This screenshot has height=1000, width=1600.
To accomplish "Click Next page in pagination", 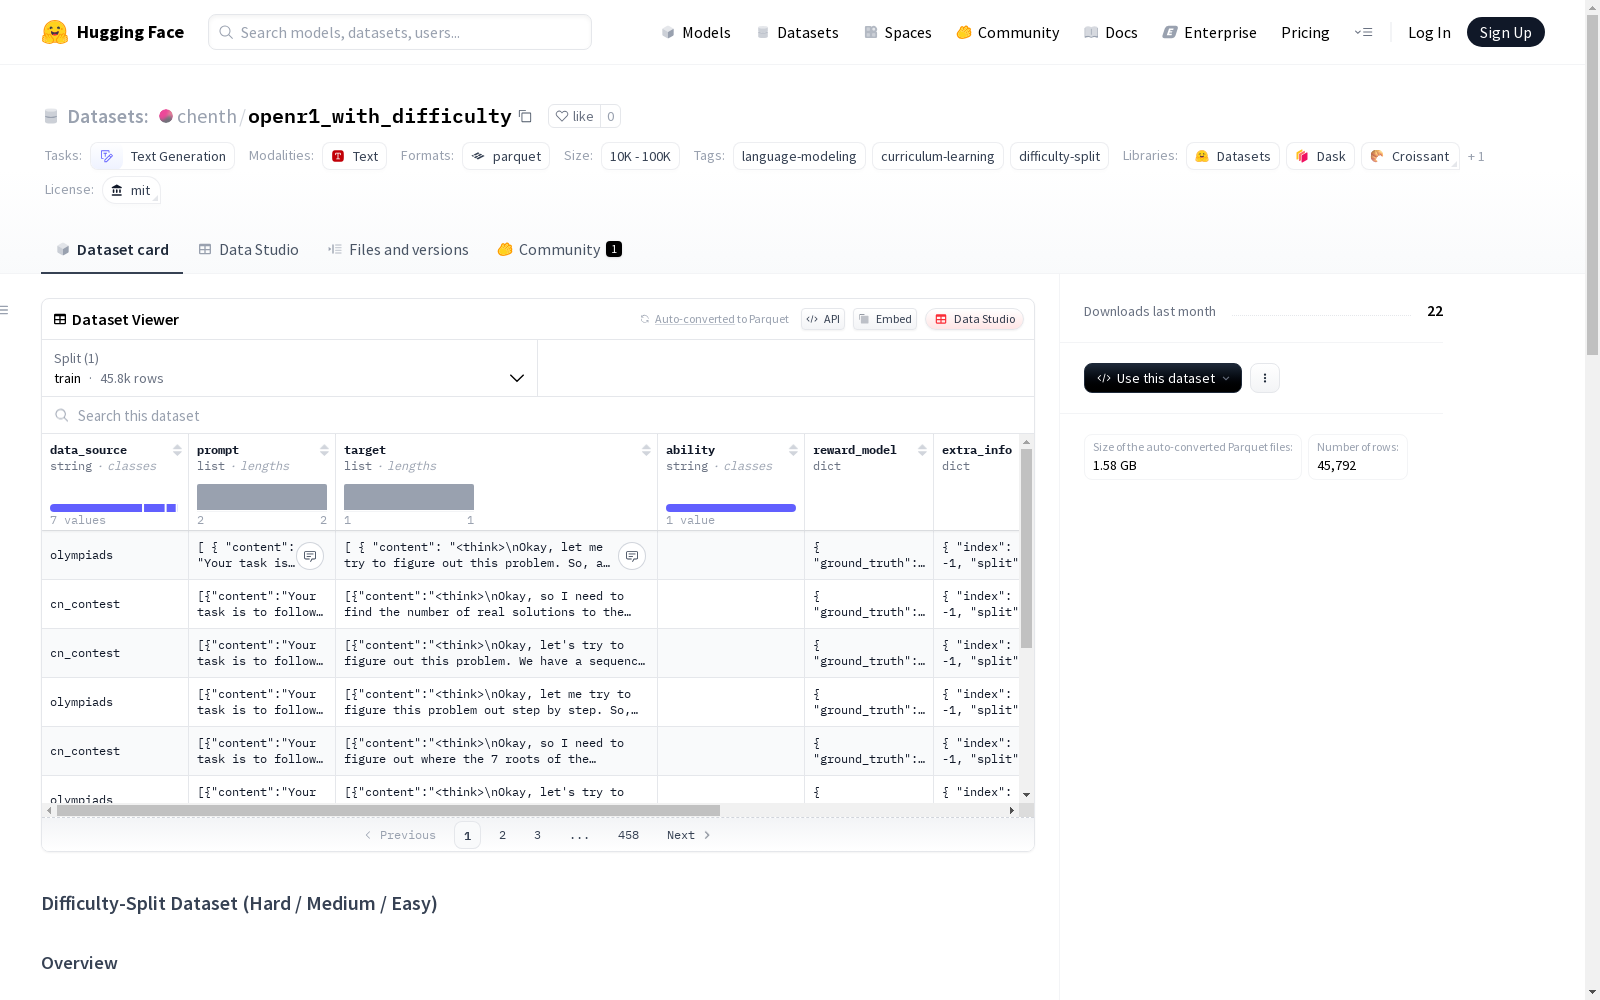I will point(689,835).
